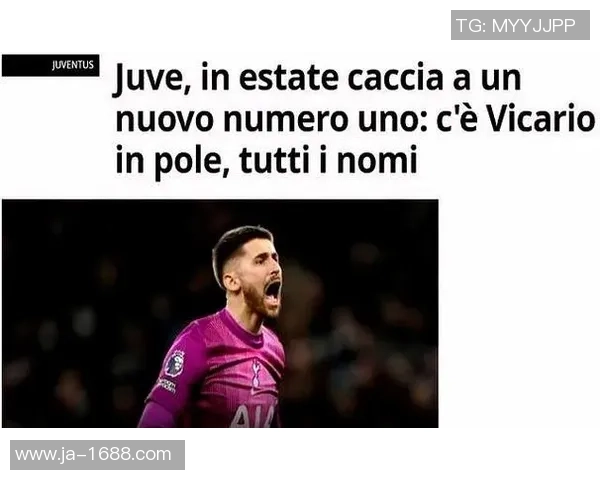The width and height of the screenshot is (600, 480).
Task: Click the headline line "in pole, tutti i nomi"
Action: pyautogui.click(x=266, y=160)
